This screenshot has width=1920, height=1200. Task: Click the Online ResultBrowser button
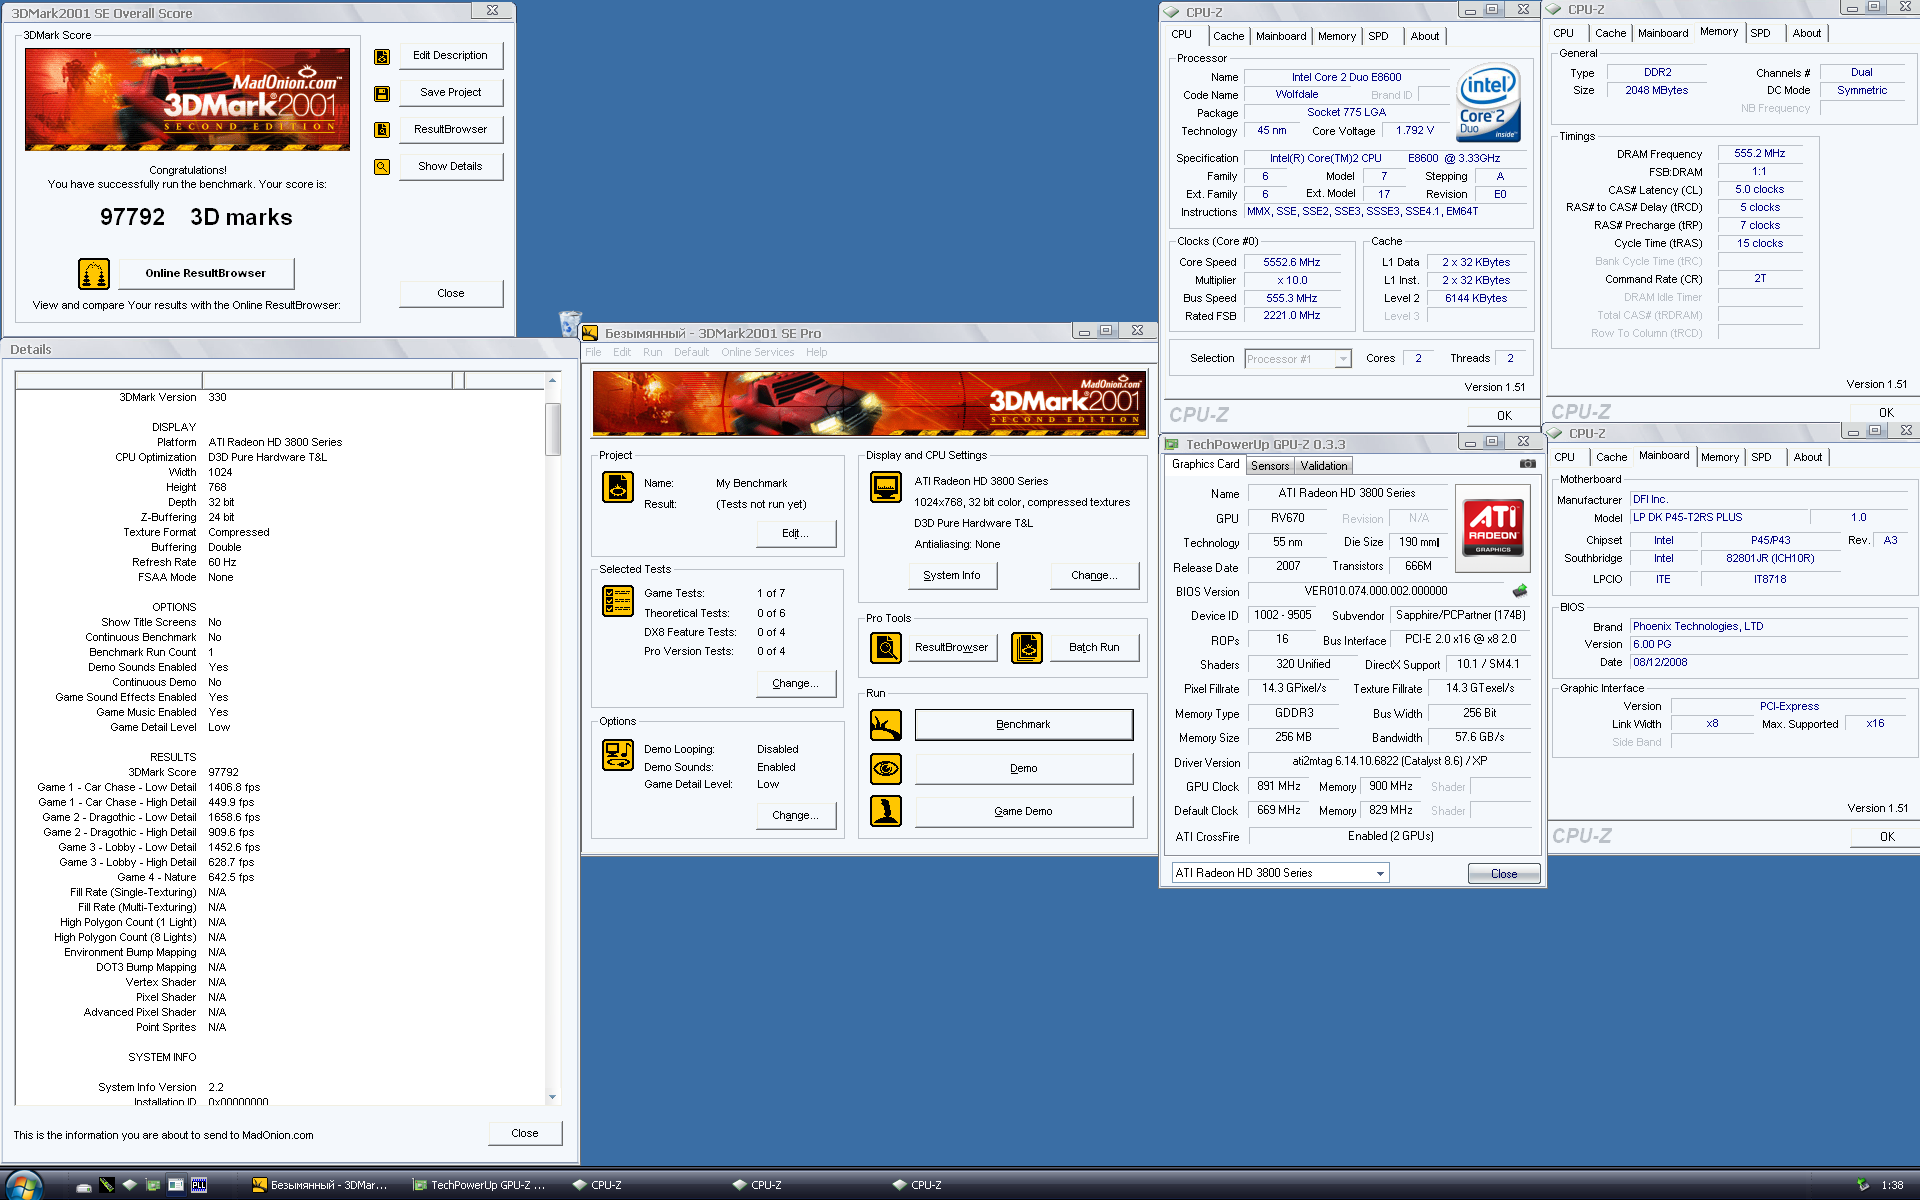(205, 273)
